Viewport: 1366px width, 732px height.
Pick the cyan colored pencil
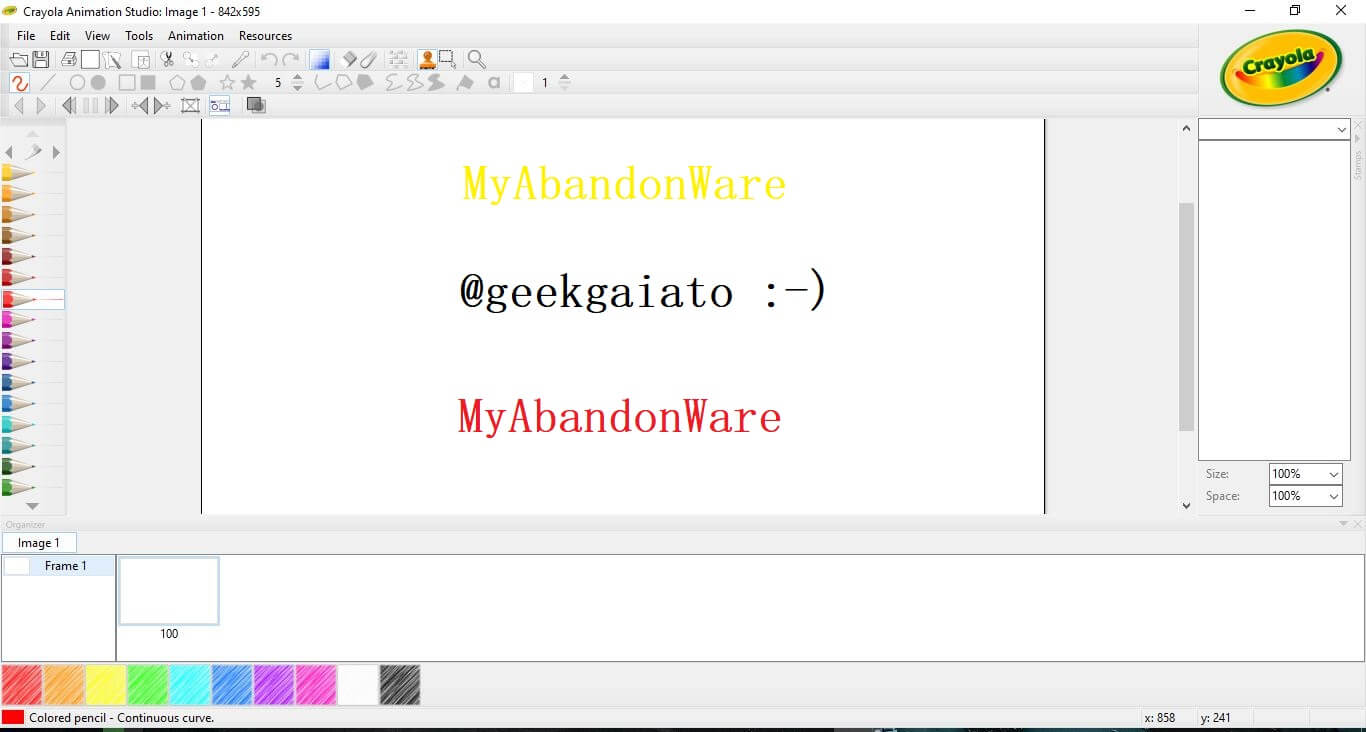(19, 425)
